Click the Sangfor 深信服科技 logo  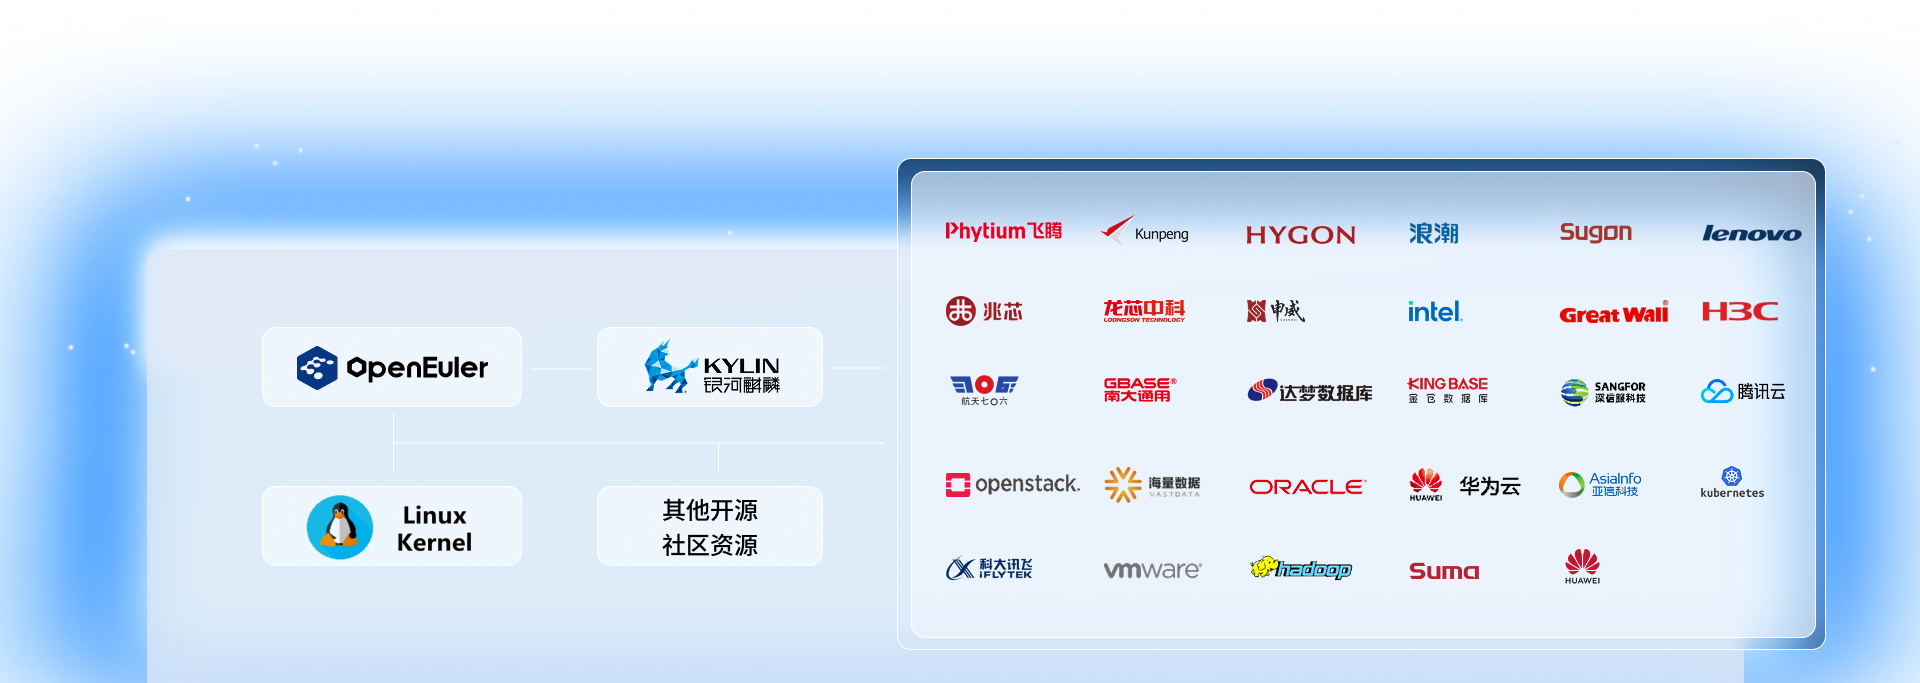click(1603, 392)
